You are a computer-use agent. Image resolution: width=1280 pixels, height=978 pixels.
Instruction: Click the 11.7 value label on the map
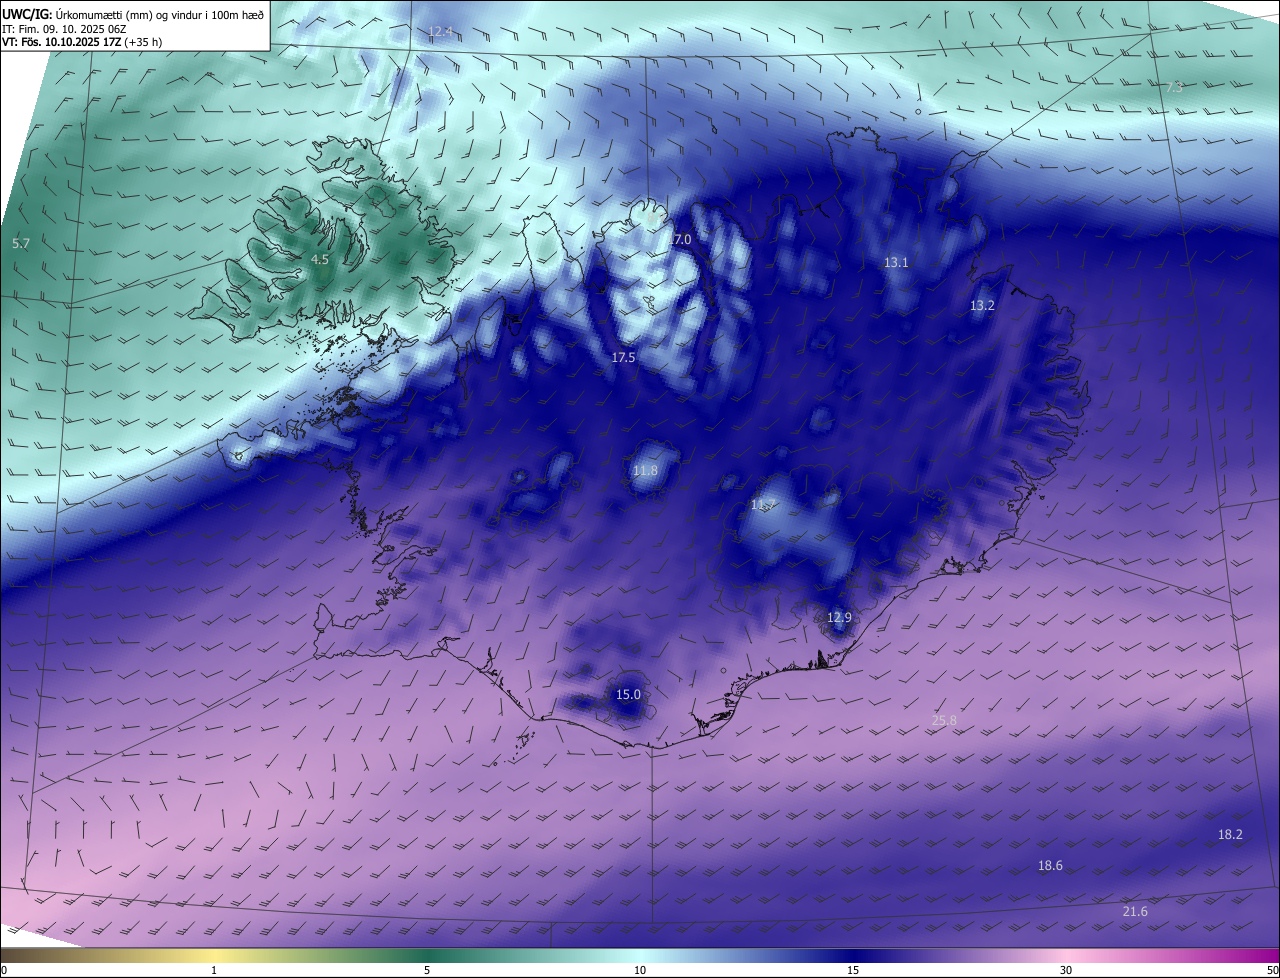click(x=764, y=505)
